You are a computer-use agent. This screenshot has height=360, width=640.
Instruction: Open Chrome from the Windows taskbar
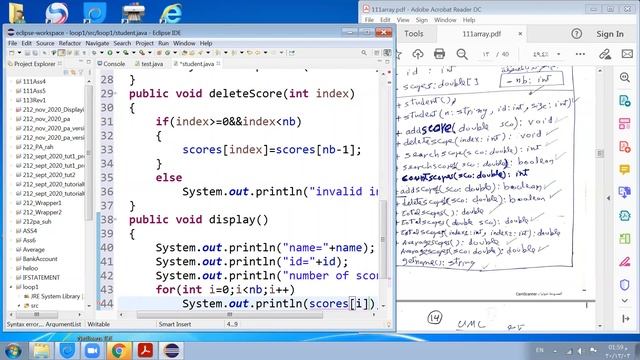[119, 351]
